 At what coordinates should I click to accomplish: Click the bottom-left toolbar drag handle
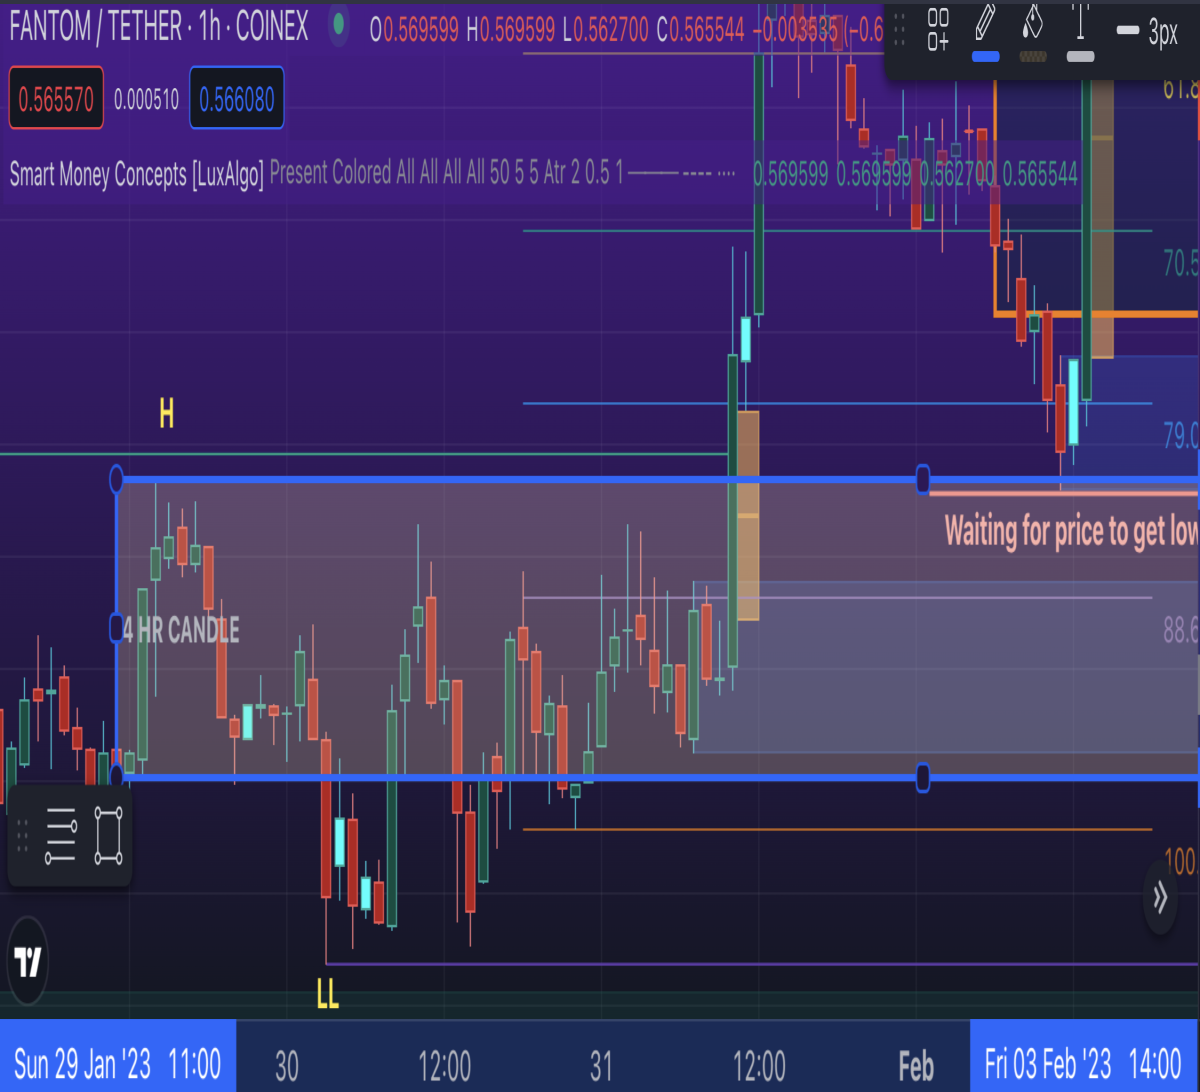[x=23, y=836]
